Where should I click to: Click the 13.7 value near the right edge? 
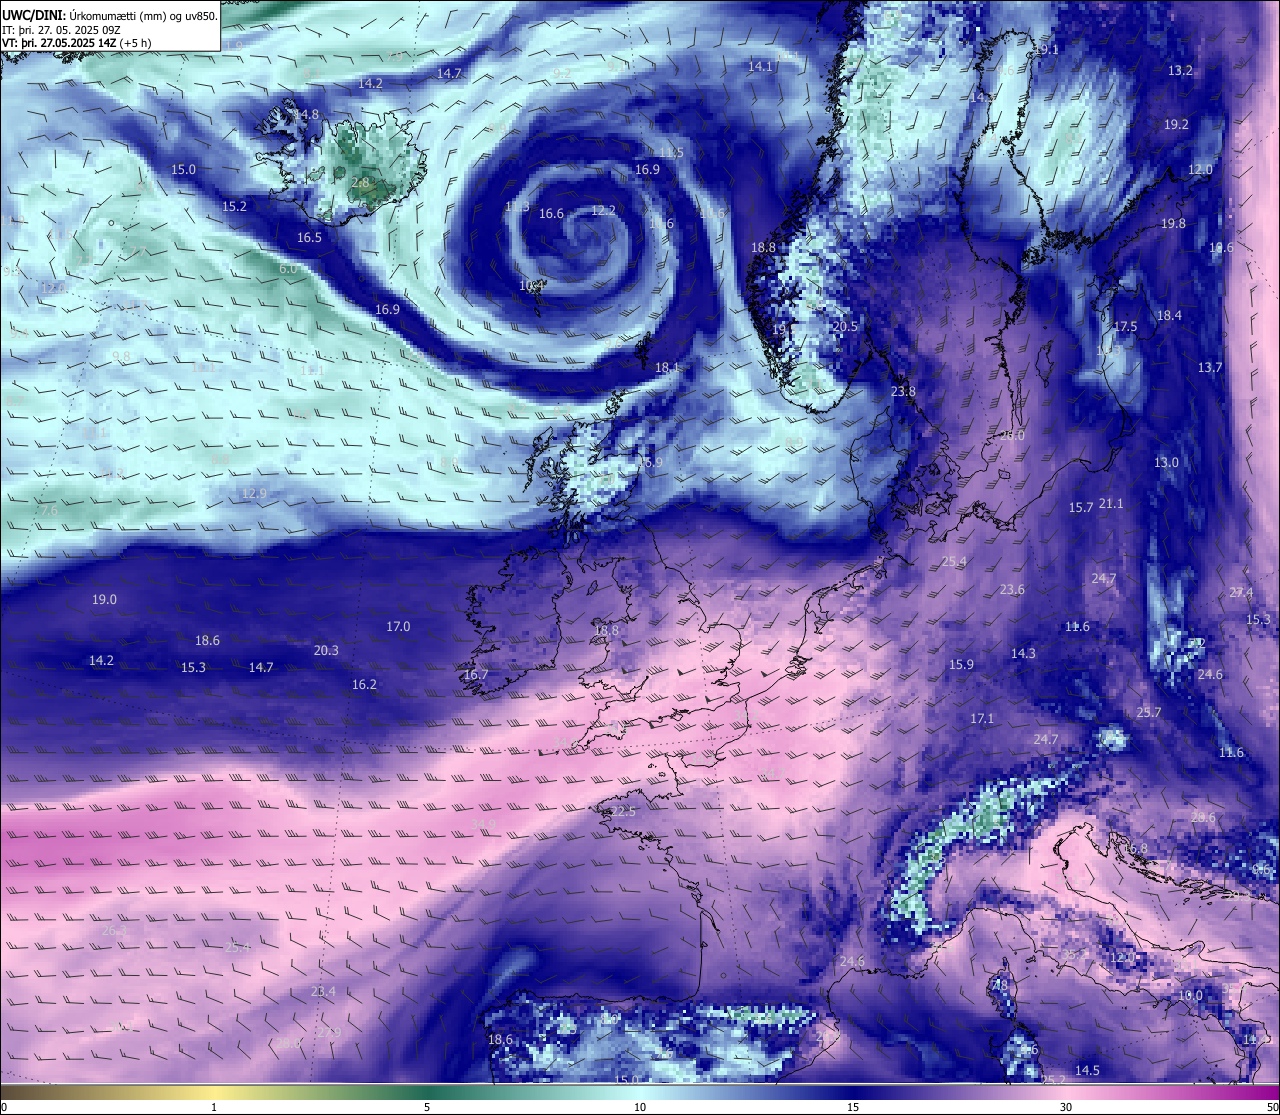[1210, 368]
